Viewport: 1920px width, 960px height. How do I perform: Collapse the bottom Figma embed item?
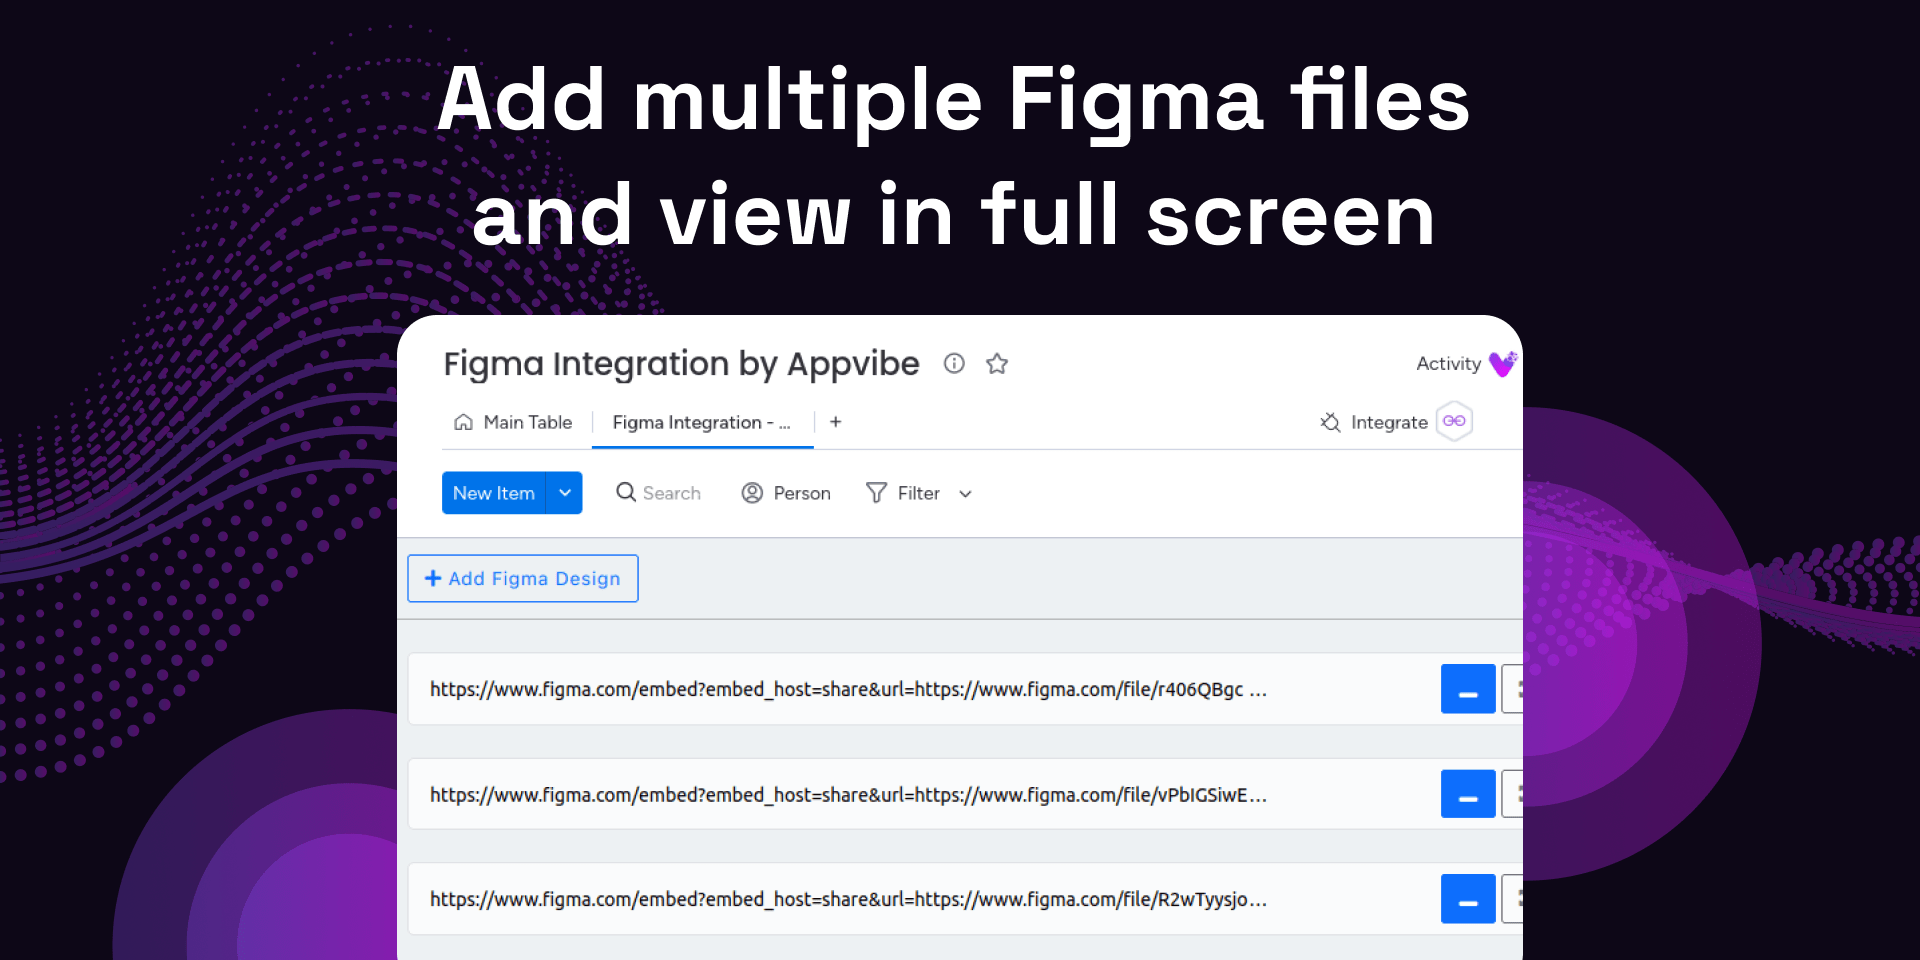[x=1467, y=898]
